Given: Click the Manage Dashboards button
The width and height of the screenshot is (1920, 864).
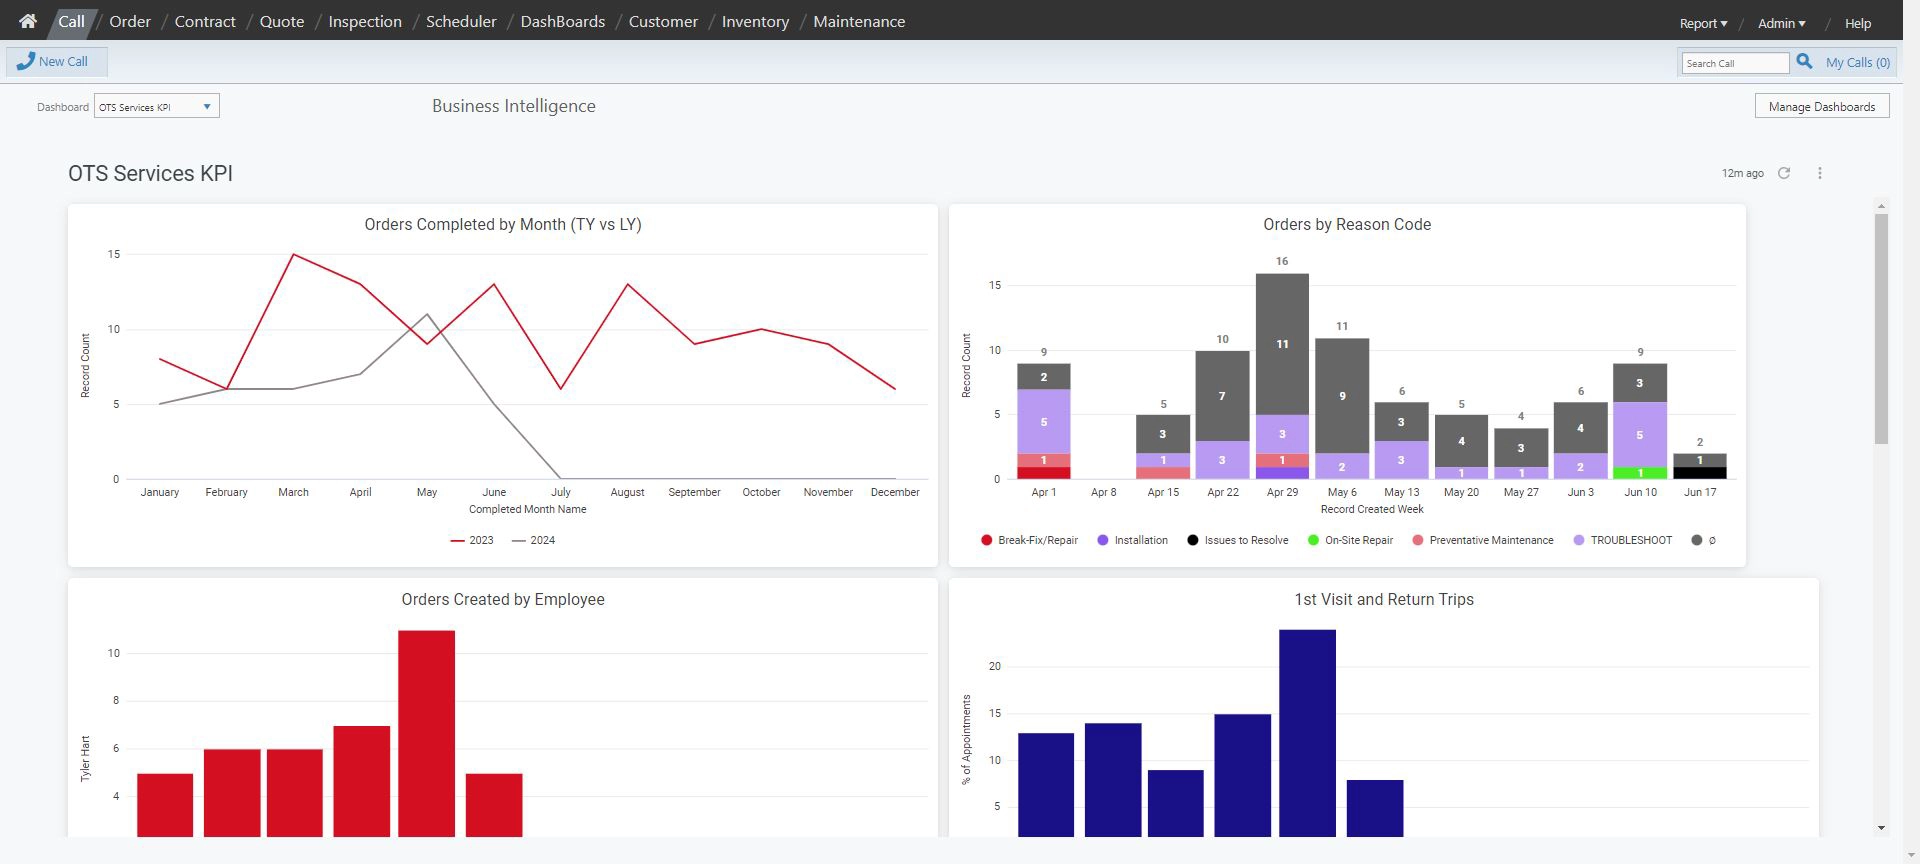Looking at the screenshot, I should pos(1821,107).
